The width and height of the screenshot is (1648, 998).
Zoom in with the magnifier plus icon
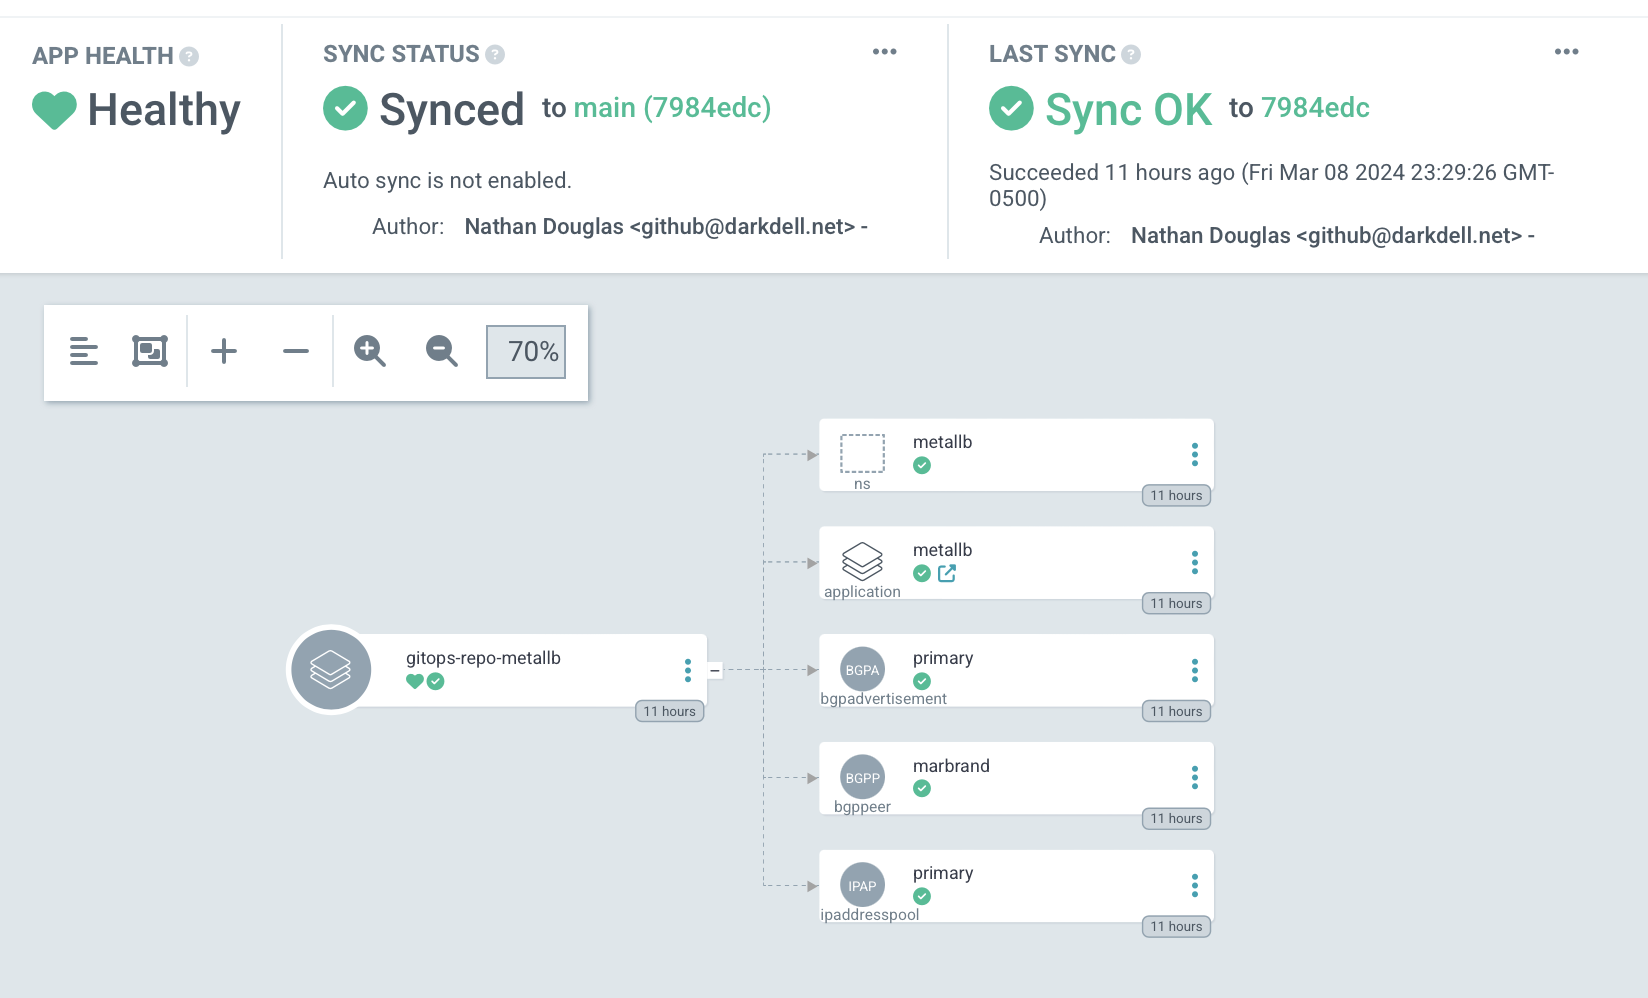coord(370,351)
